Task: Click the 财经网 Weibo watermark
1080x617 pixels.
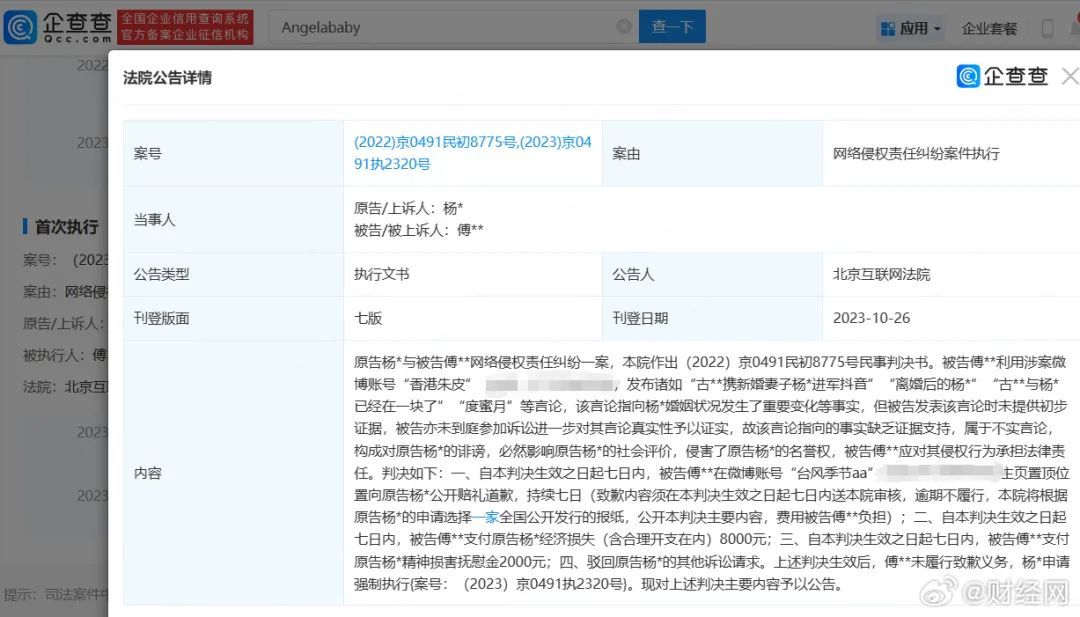Action: pyautogui.click(x=1010, y=594)
